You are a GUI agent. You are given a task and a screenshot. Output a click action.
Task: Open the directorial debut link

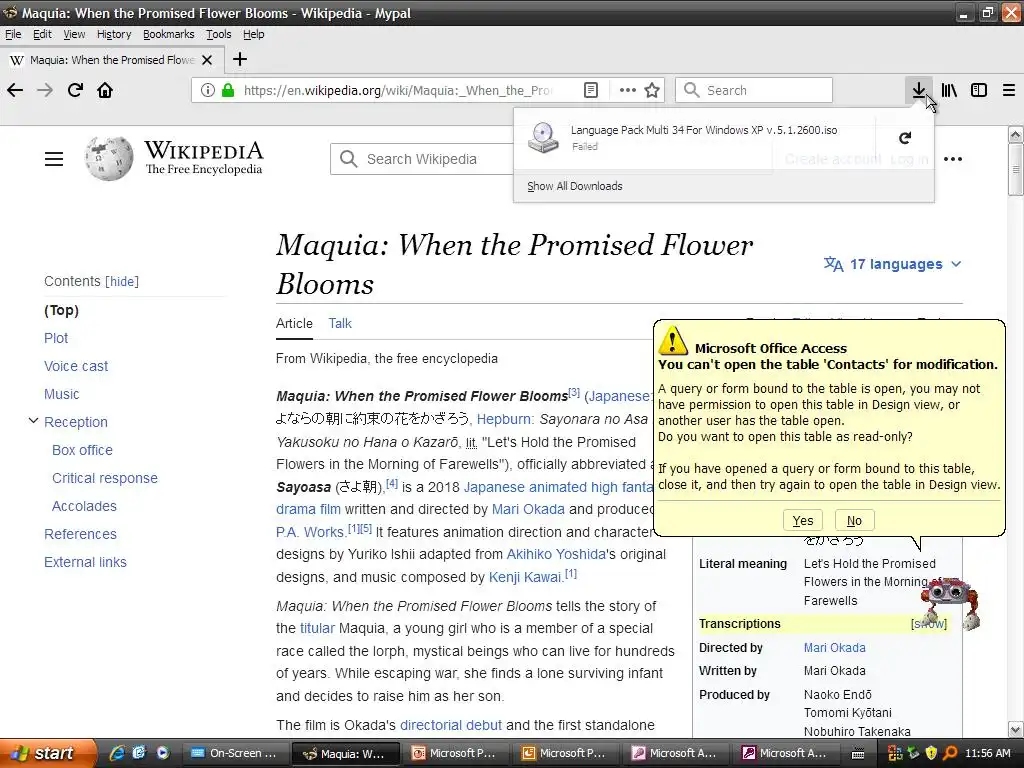(x=451, y=725)
